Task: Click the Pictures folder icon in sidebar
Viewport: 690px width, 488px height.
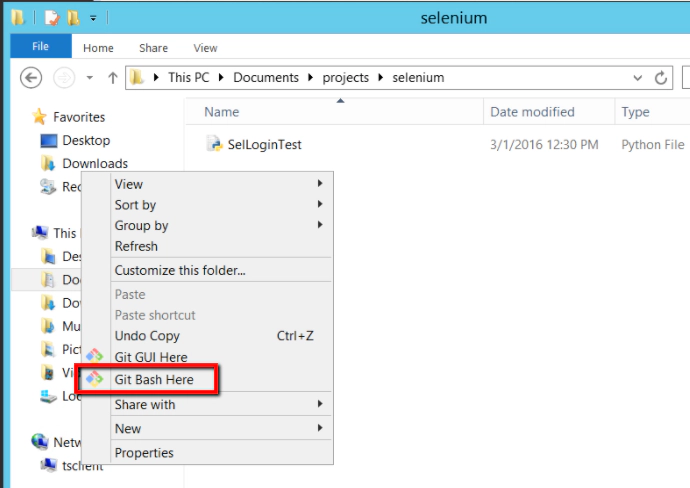Action: [x=48, y=349]
